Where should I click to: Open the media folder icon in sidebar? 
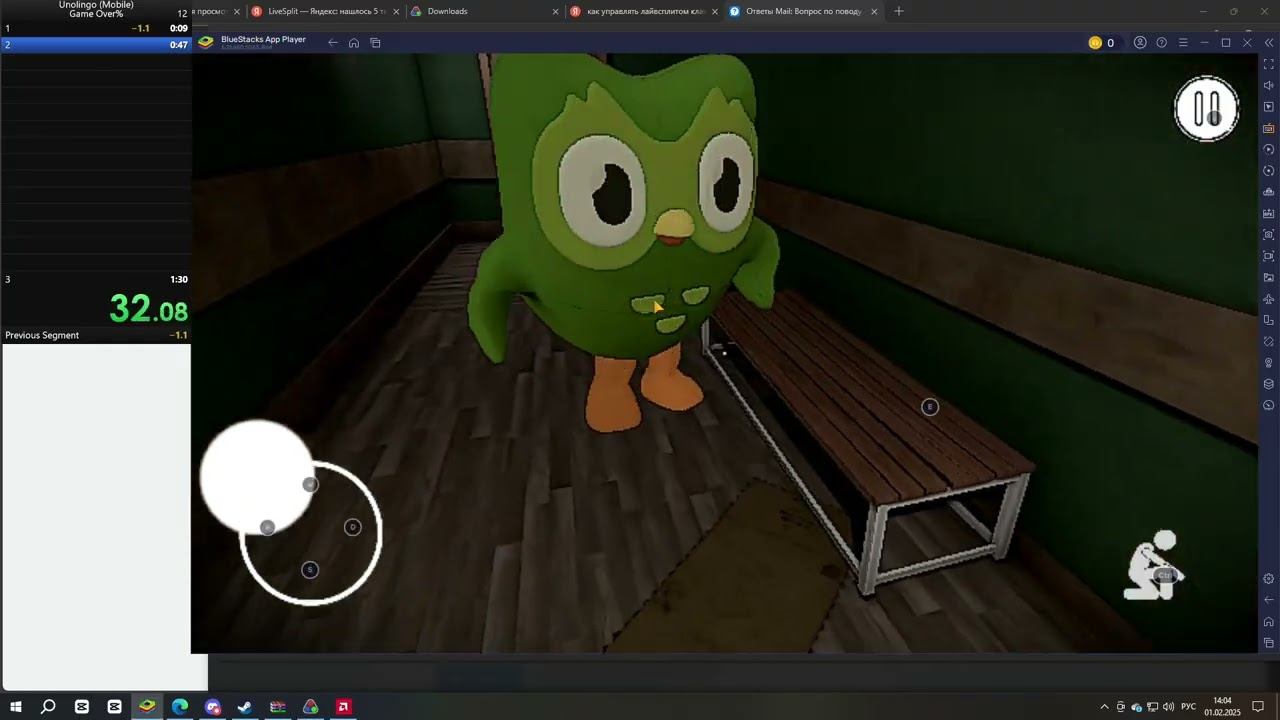(1269, 277)
